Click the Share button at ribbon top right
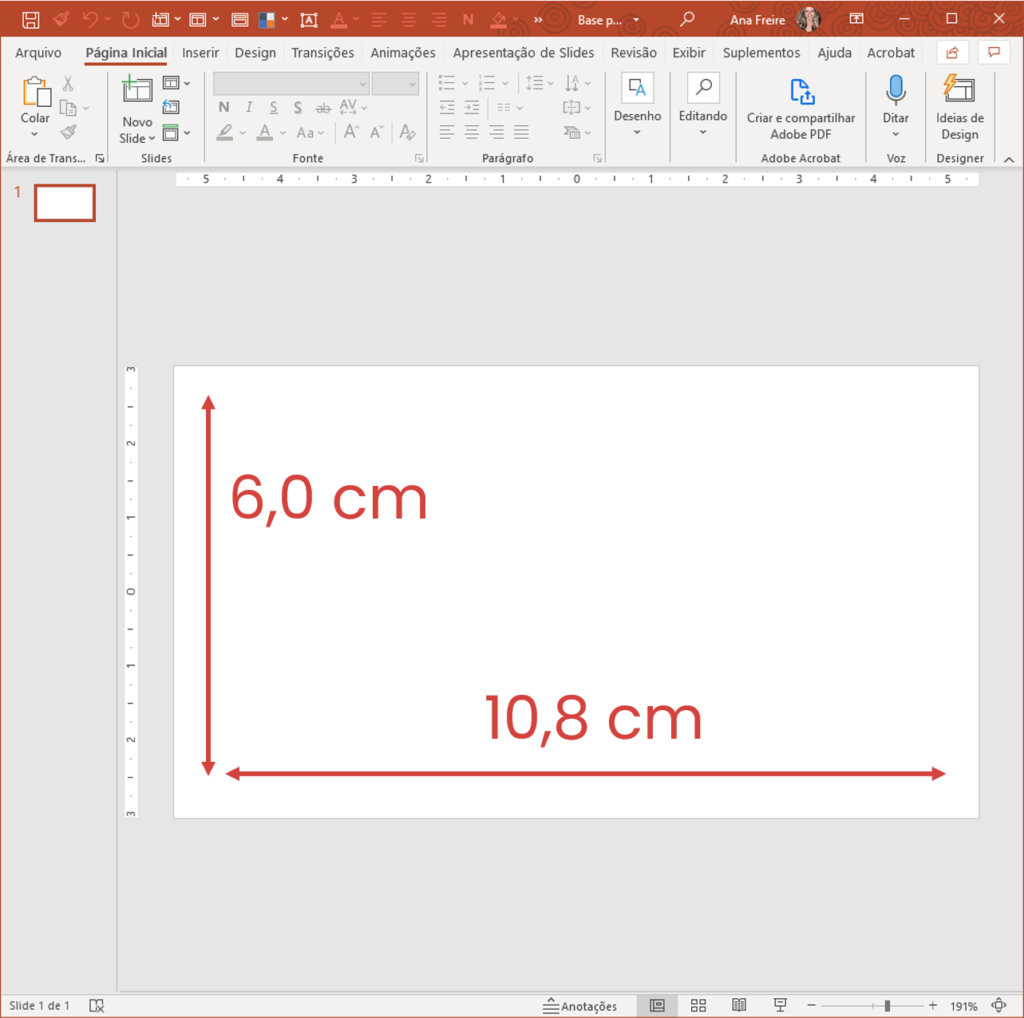Image resolution: width=1024 pixels, height=1018 pixels. [952, 53]
